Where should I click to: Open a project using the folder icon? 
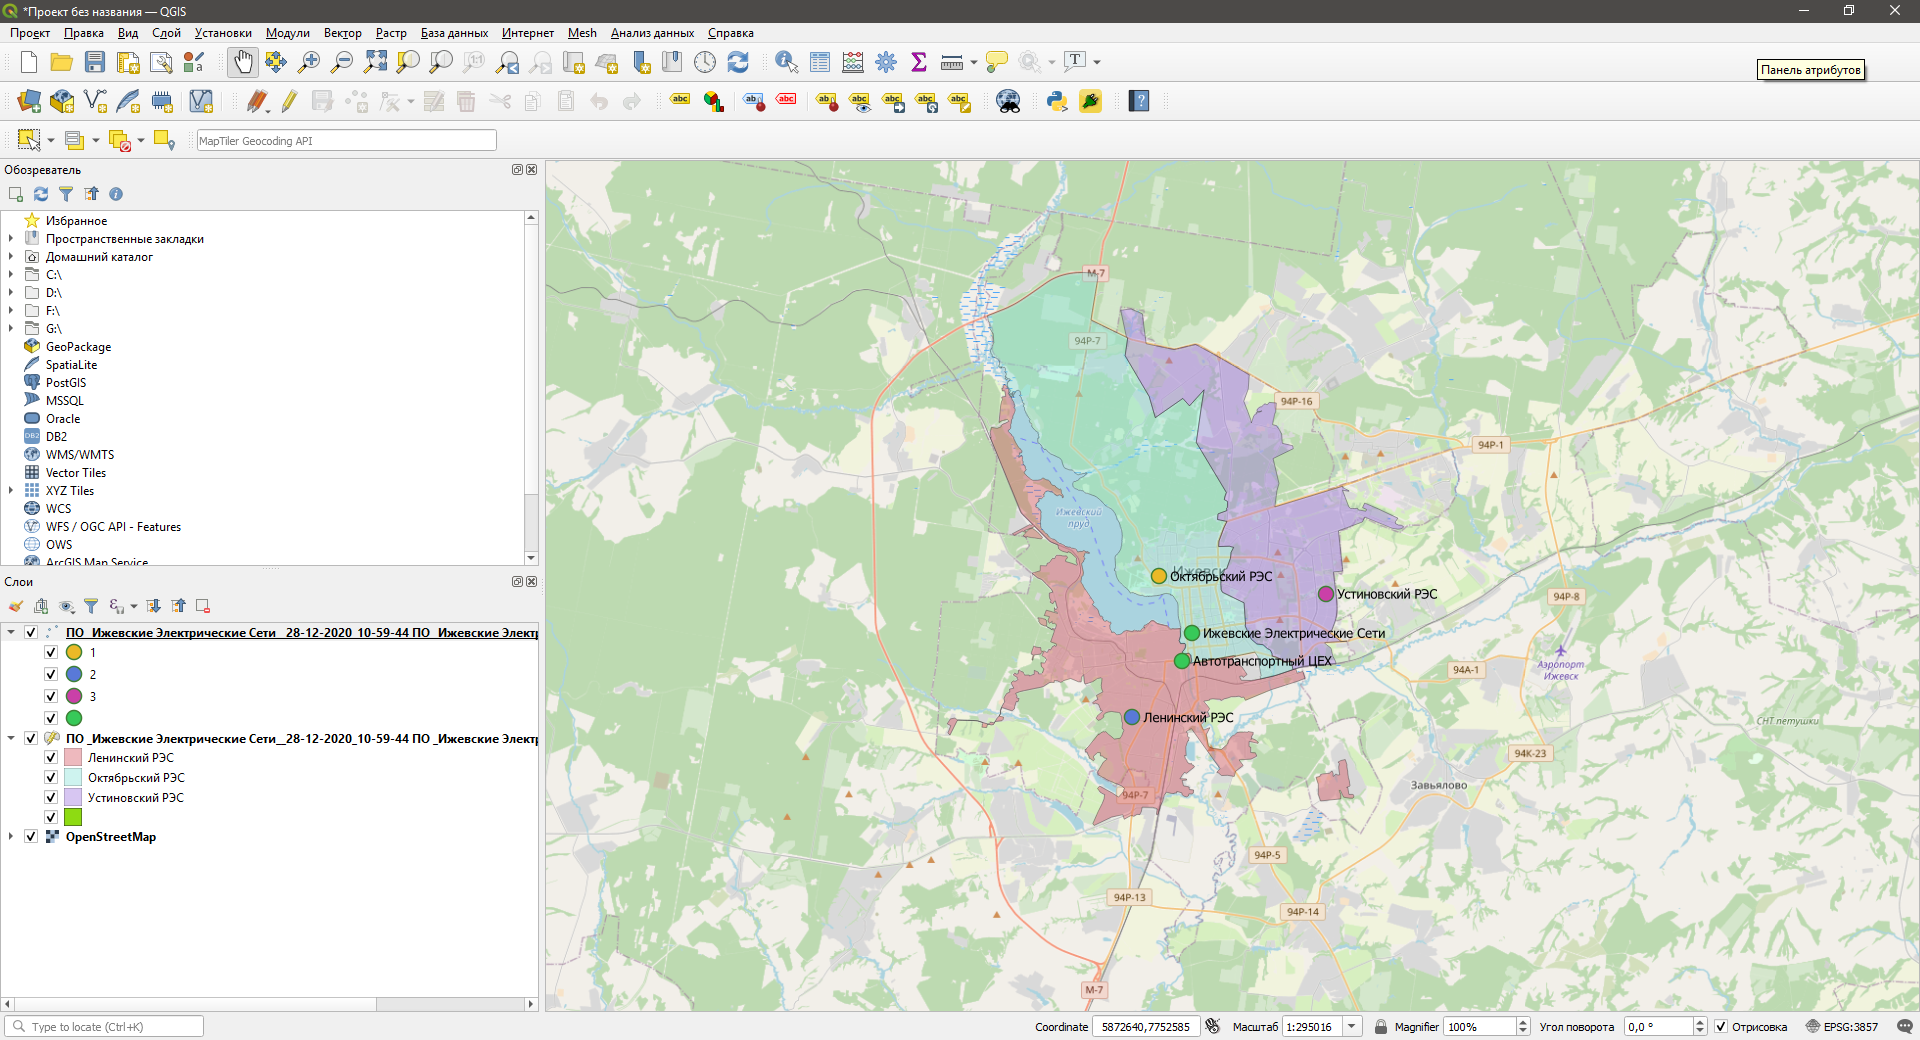coord(62,62)
